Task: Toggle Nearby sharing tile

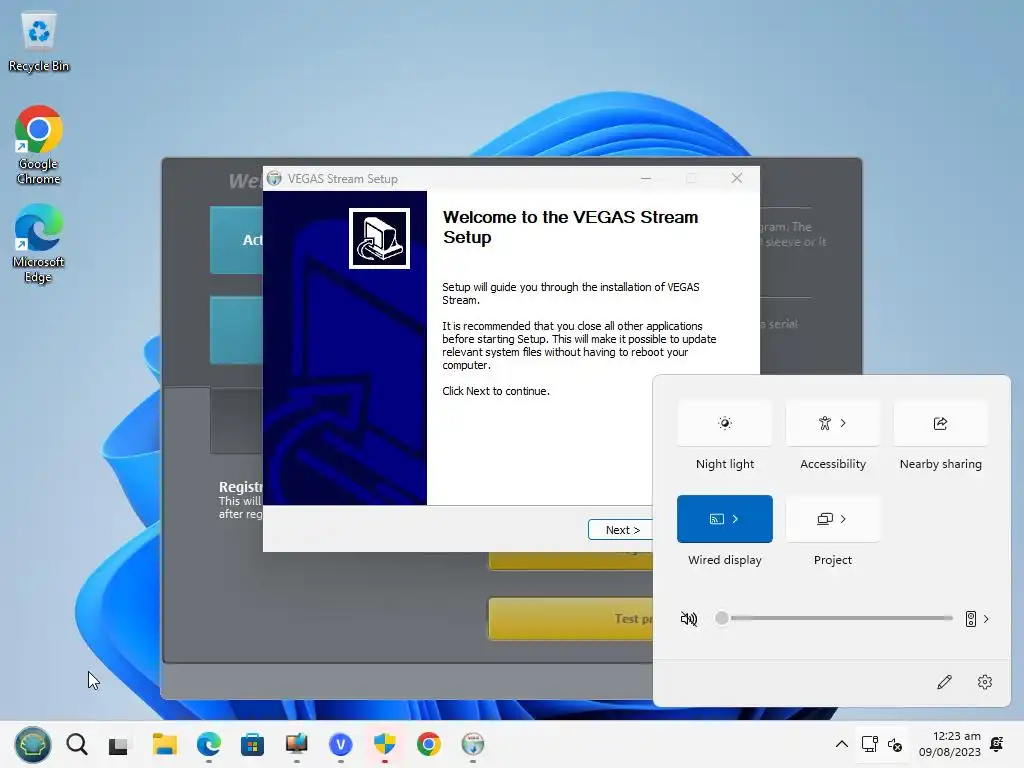Action: pyautogui.click(x=940, y=423)
